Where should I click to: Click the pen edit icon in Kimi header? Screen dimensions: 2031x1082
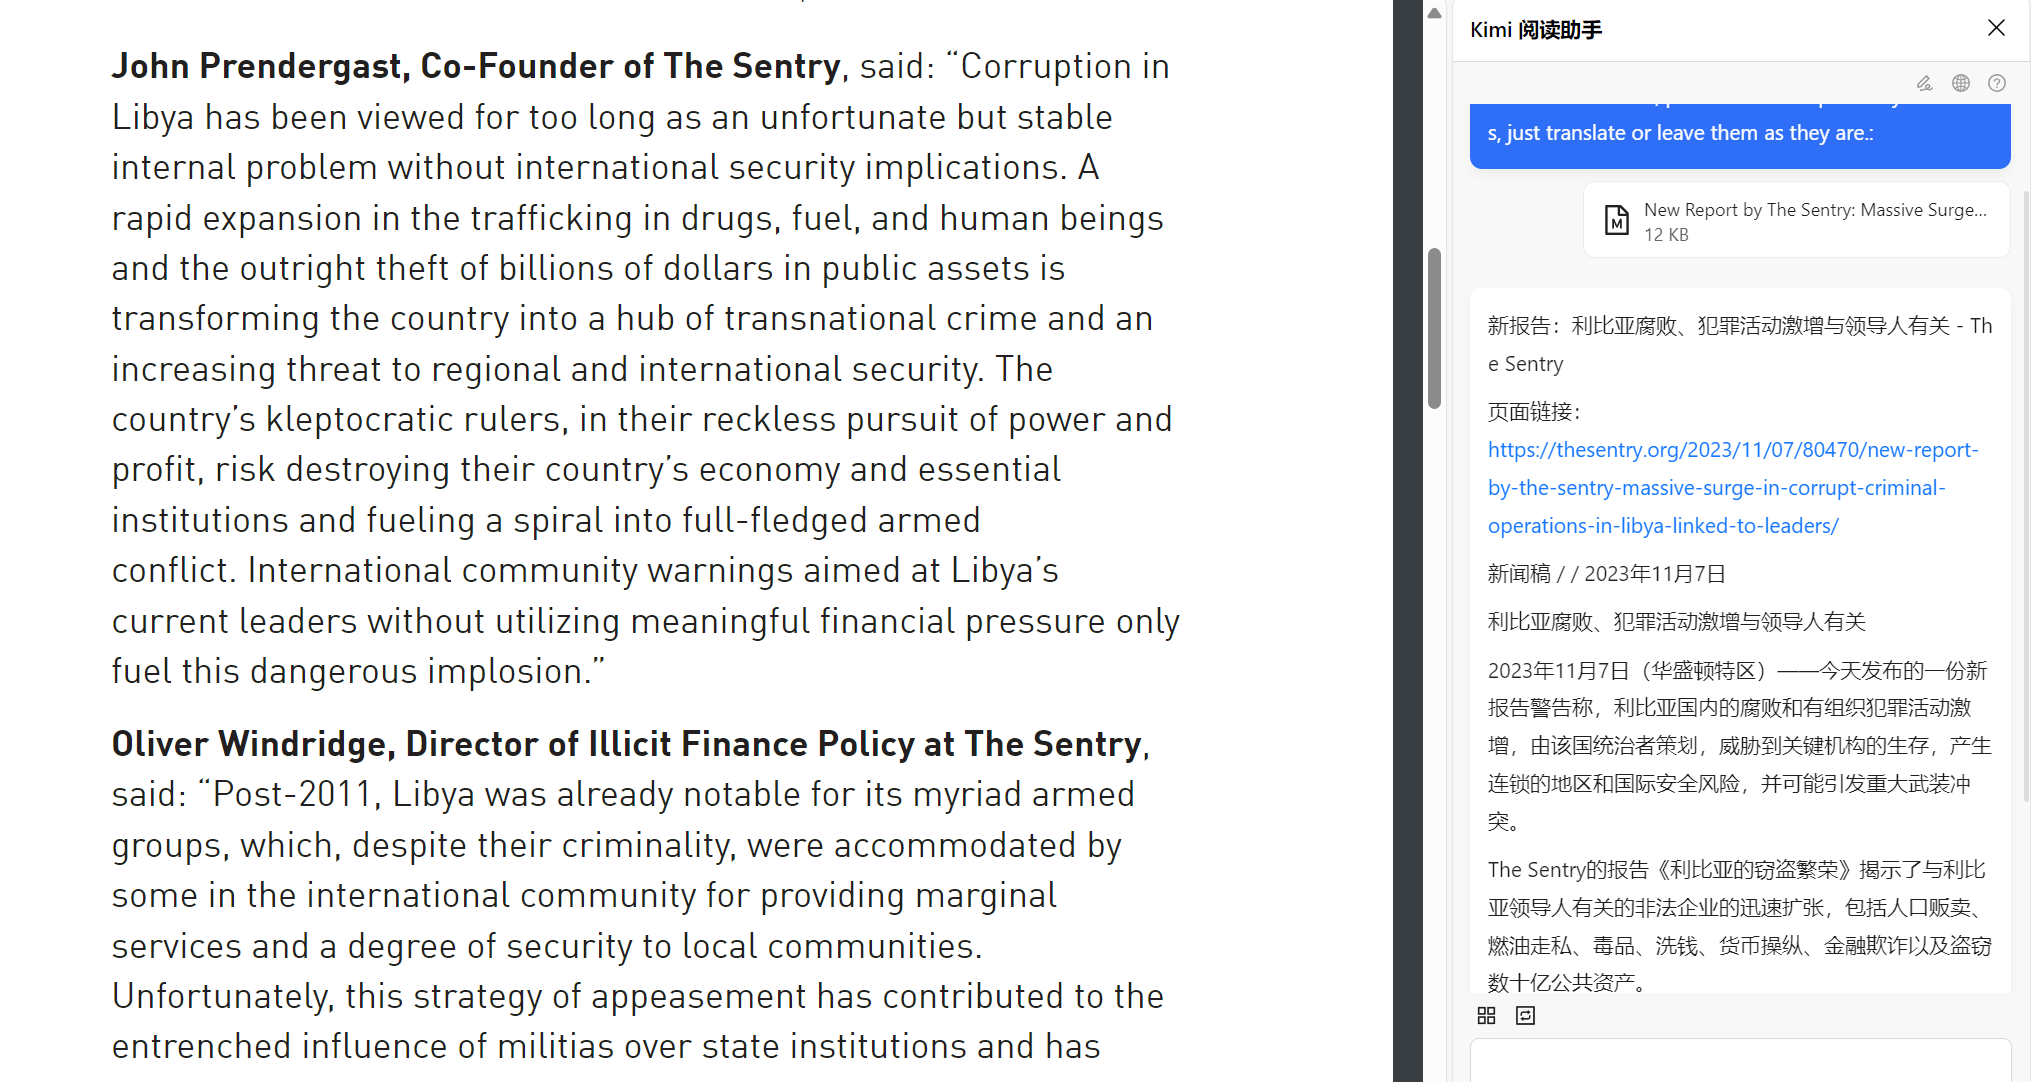pos(1924,83)
